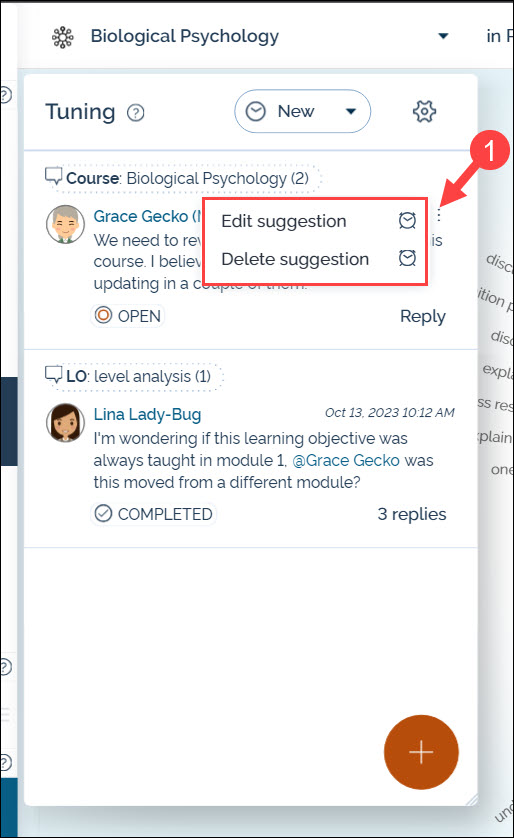Open the three-dot menu on Grace's suggestion

(439, 215)
